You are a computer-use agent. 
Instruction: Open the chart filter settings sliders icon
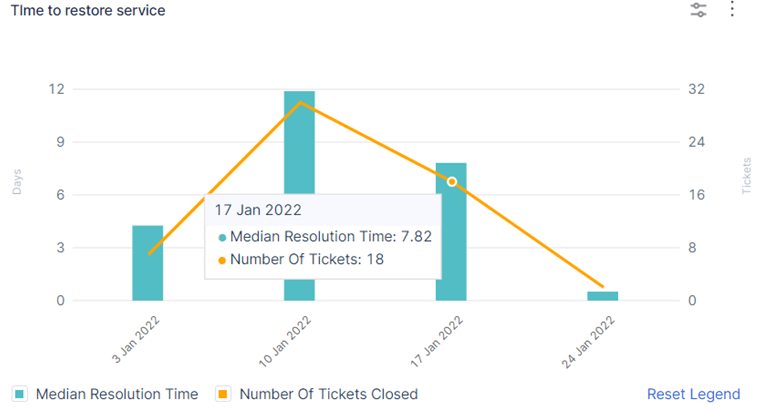pos(698,10)
